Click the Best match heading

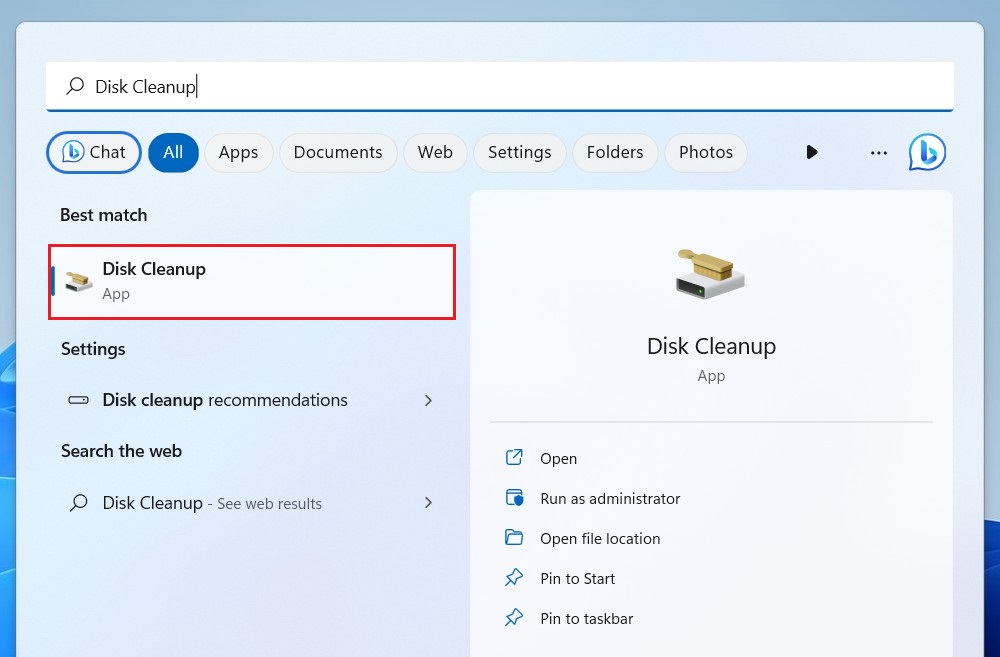click(x=103, y=216)
